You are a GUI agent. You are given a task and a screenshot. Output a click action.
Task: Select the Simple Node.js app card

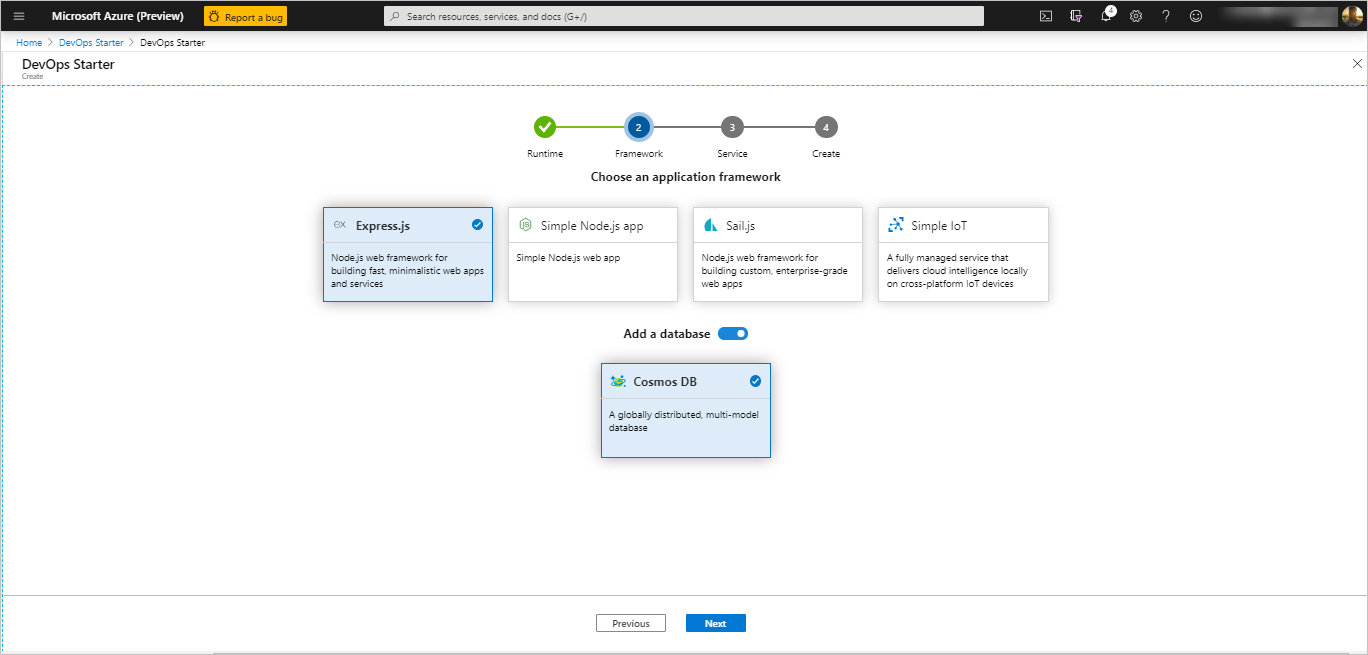click(592, 255)
